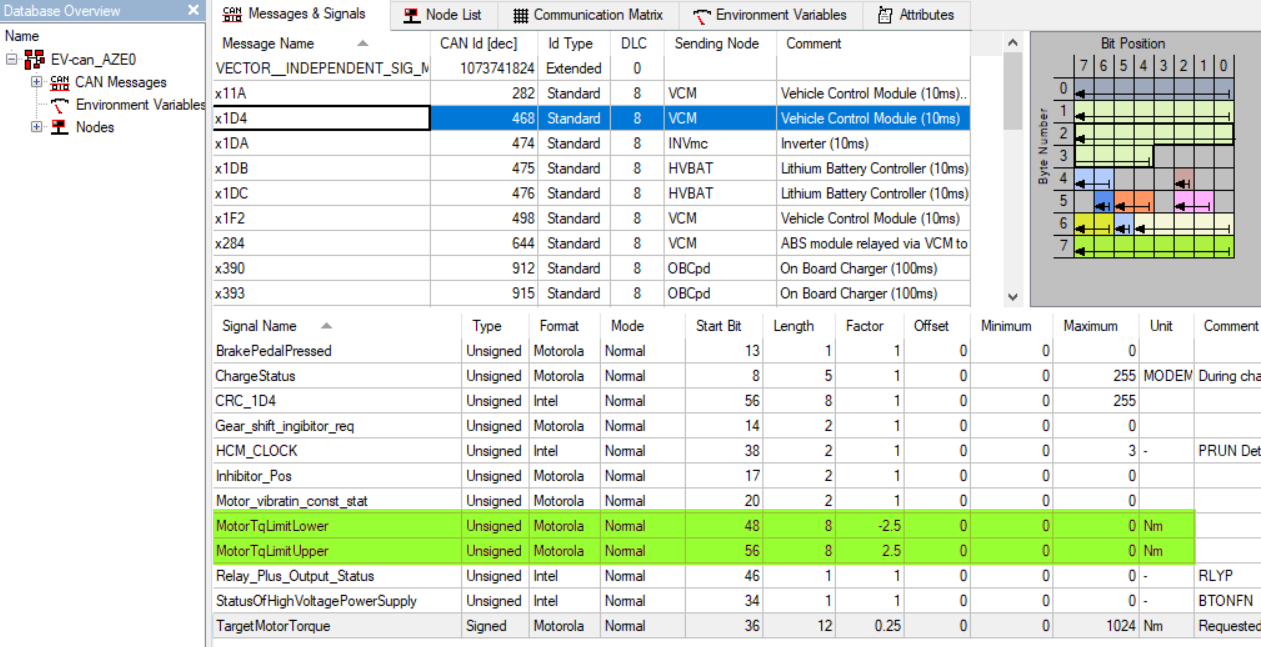Click the EV-can_AZE0 database icon
The image size is (1261, 647).
tap(34, 60)
